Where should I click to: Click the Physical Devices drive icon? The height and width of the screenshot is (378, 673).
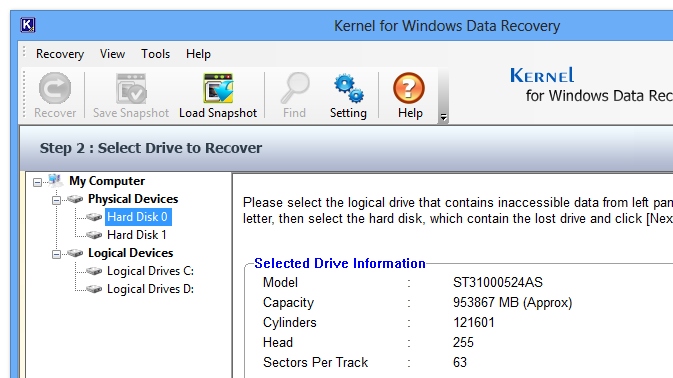point(75,199)
